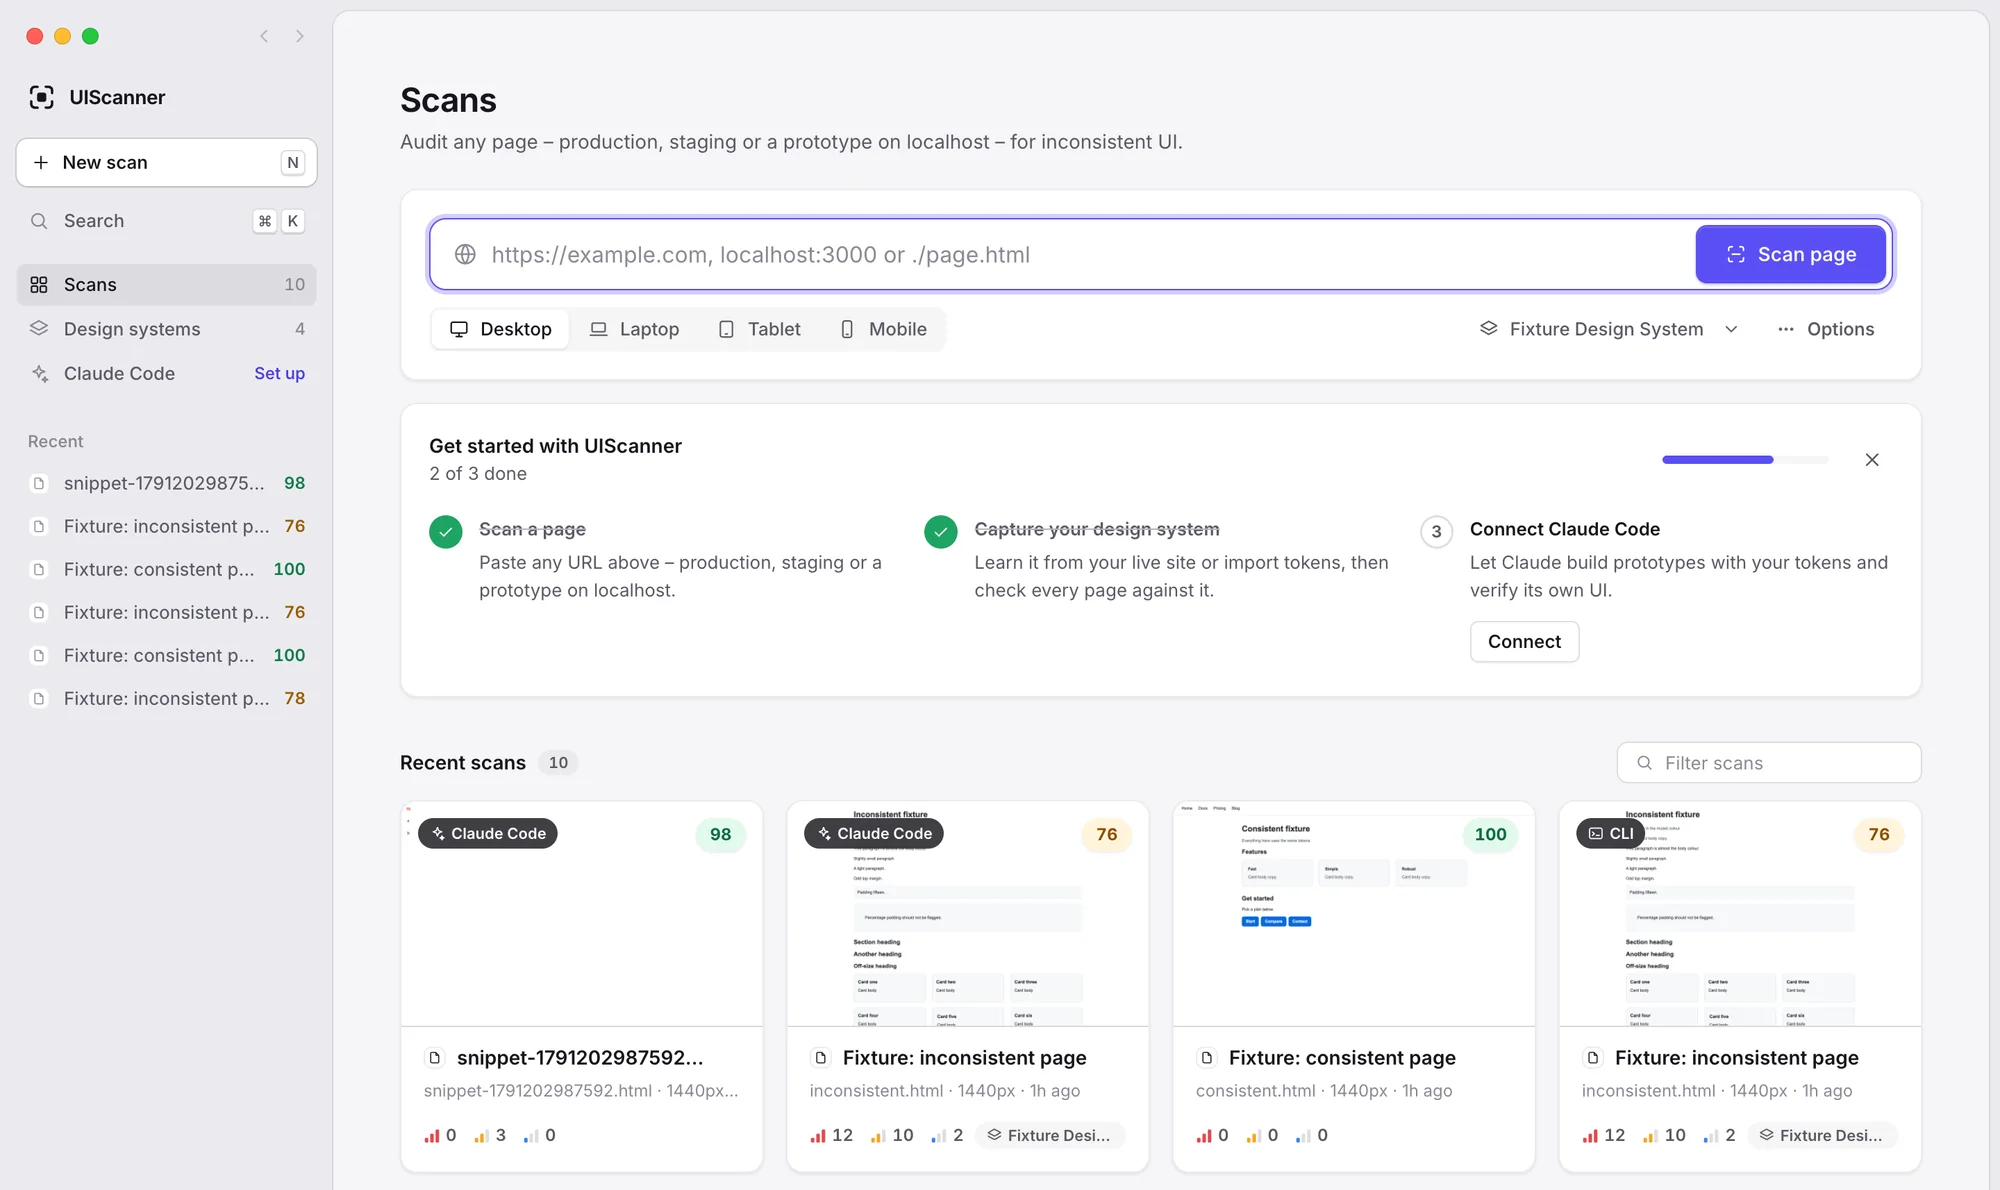Click the Capture your design system checkmark

click(941, 532)
